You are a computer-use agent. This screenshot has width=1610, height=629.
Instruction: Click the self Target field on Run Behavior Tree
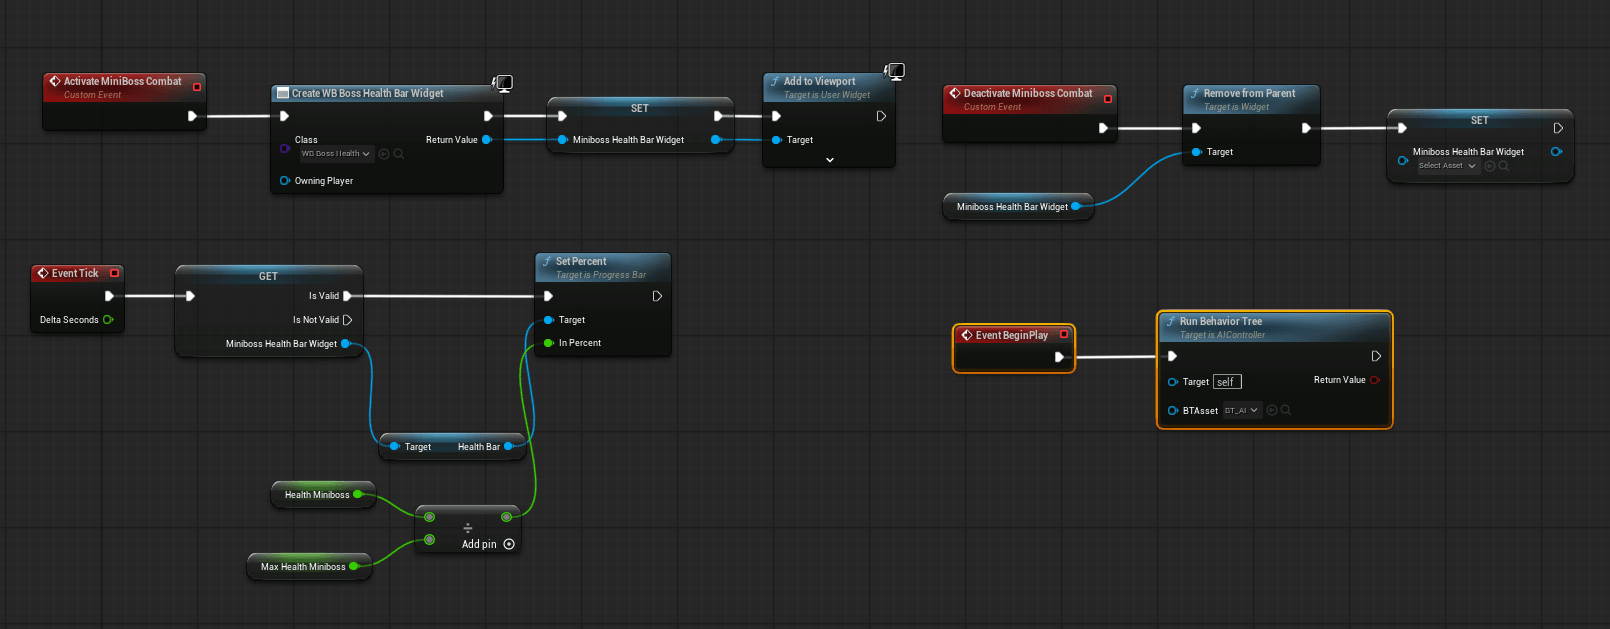coord(1227,382)
